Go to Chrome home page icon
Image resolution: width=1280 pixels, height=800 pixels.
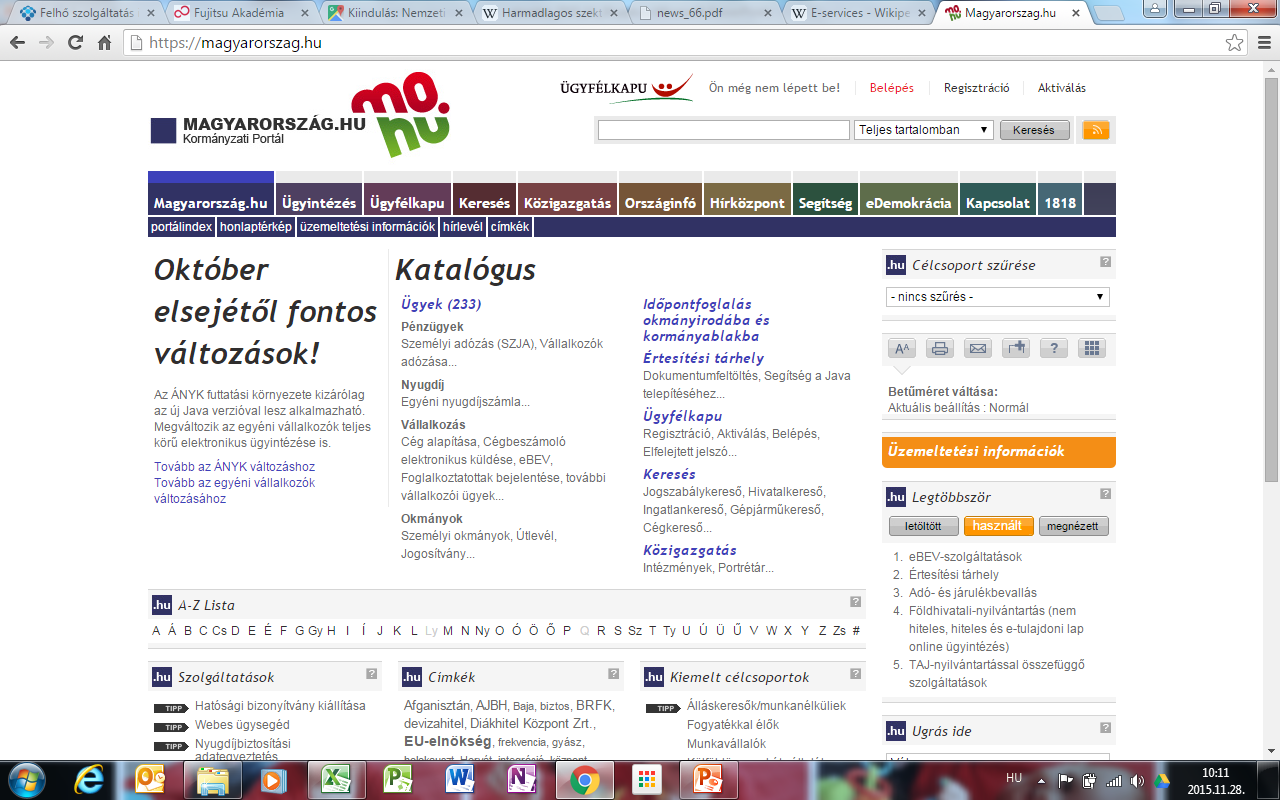[x=105, y=43]
